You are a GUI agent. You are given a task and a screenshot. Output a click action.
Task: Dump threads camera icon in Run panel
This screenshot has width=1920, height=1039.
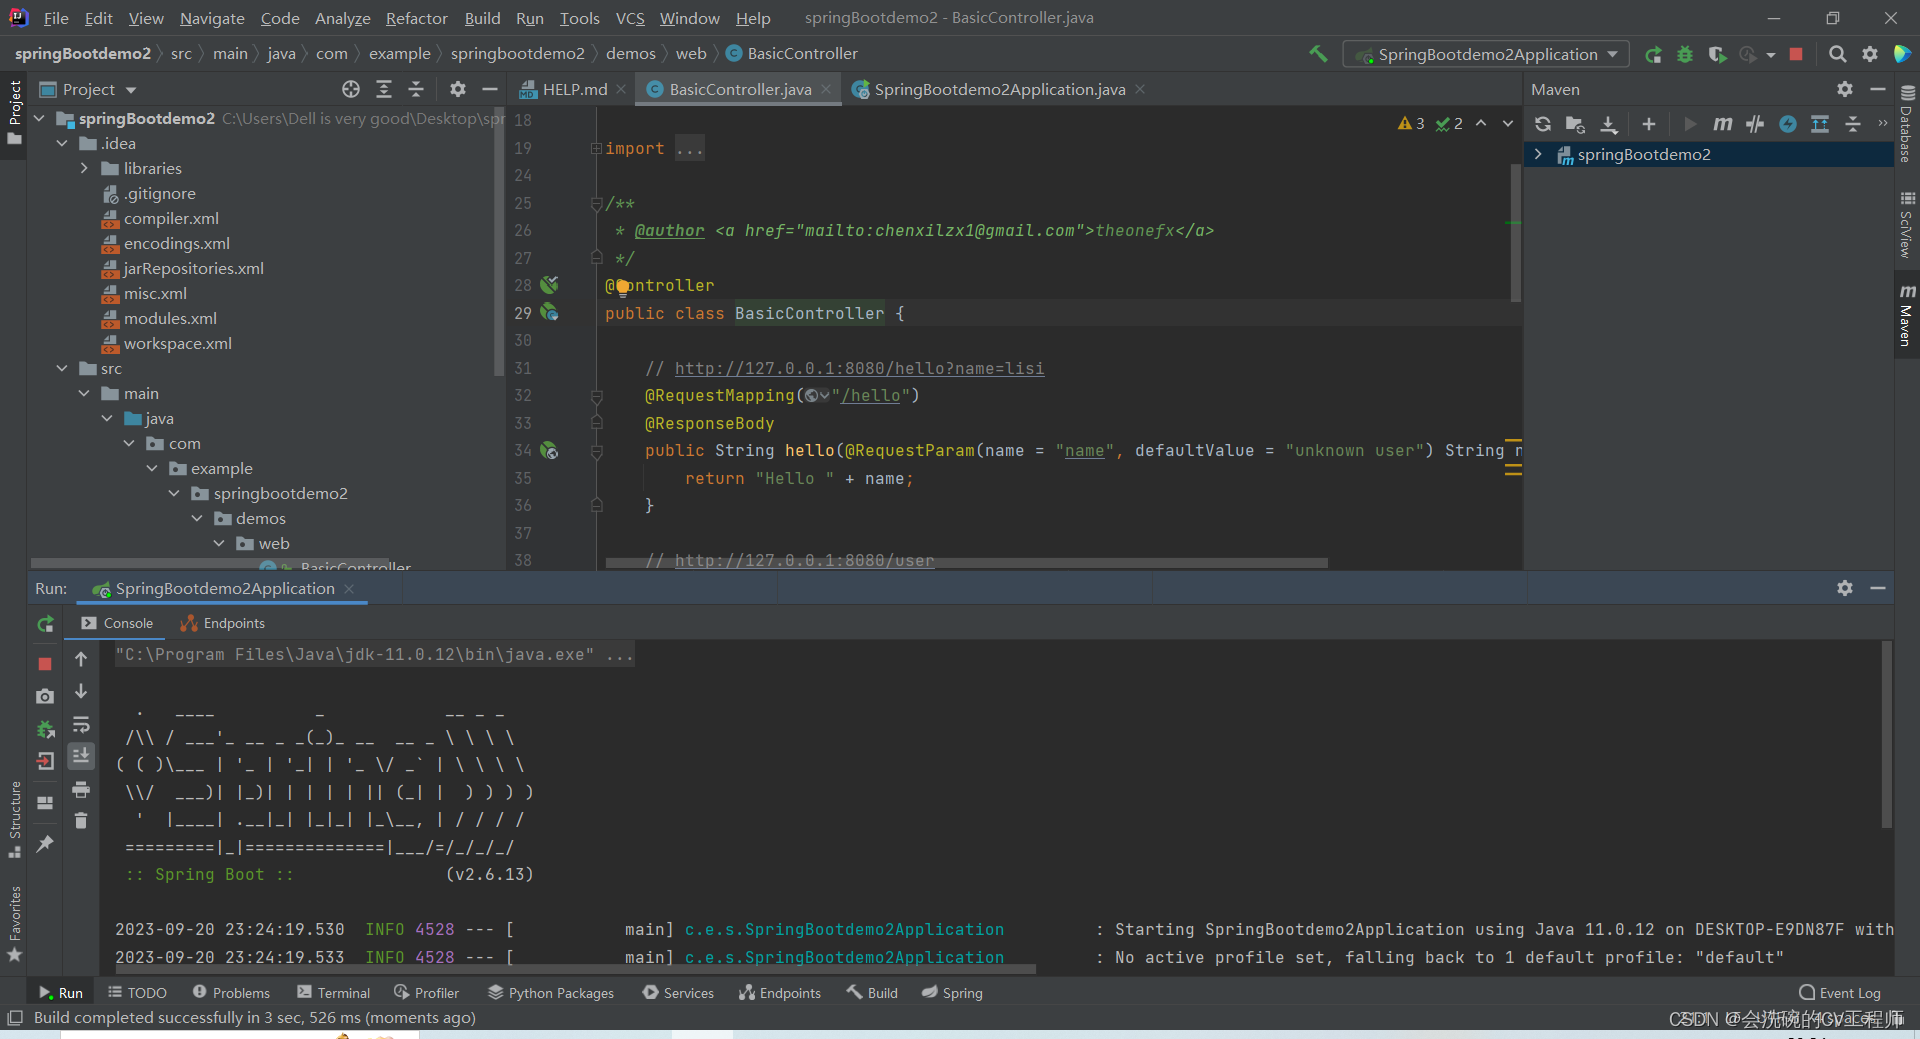coord(45,696)
